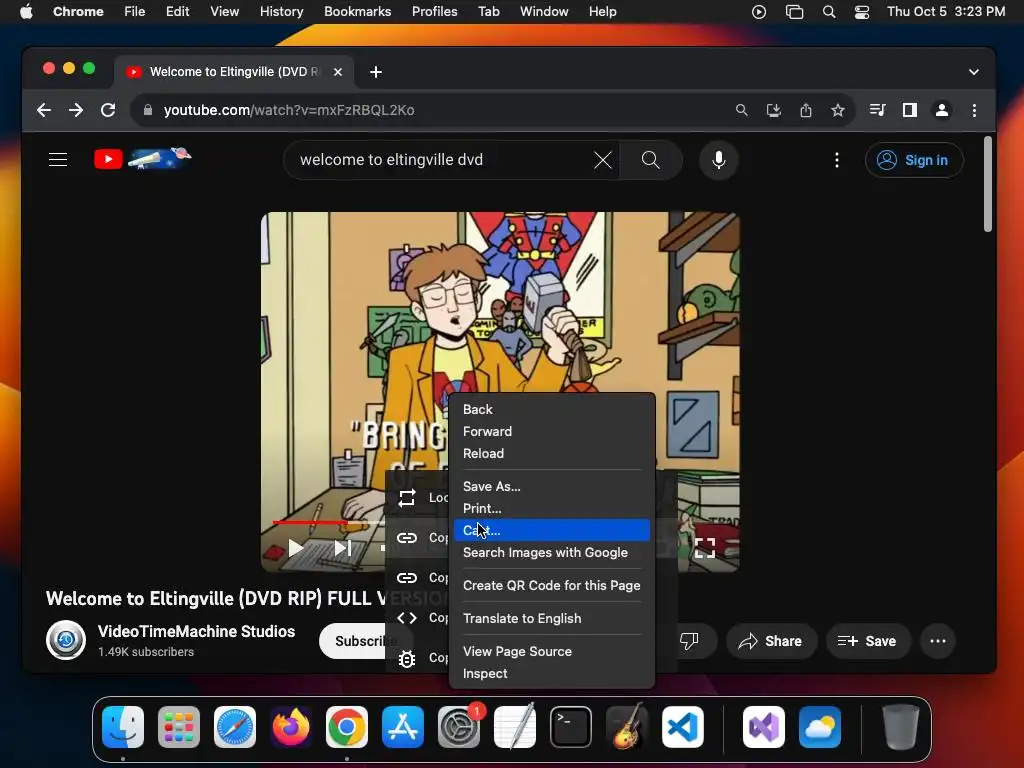1024x768 pixels.
Task: Share this page from address bar
Action: click(x=806, y=110)
